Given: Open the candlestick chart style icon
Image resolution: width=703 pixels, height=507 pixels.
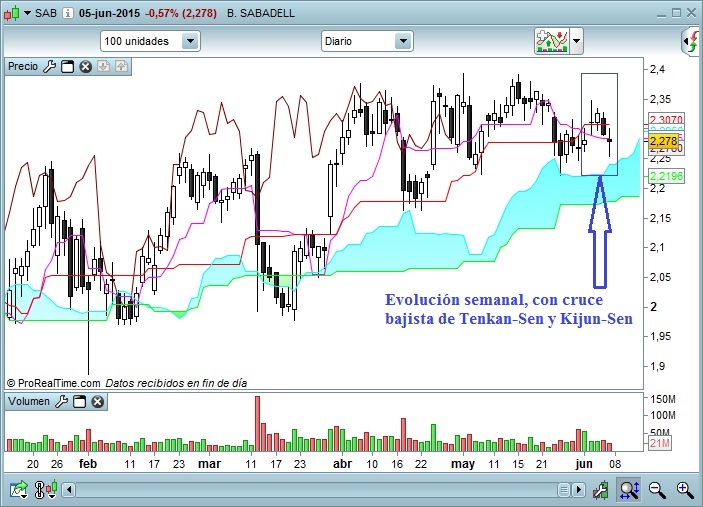Looking at the screenshot, I should tap(13, 13).
